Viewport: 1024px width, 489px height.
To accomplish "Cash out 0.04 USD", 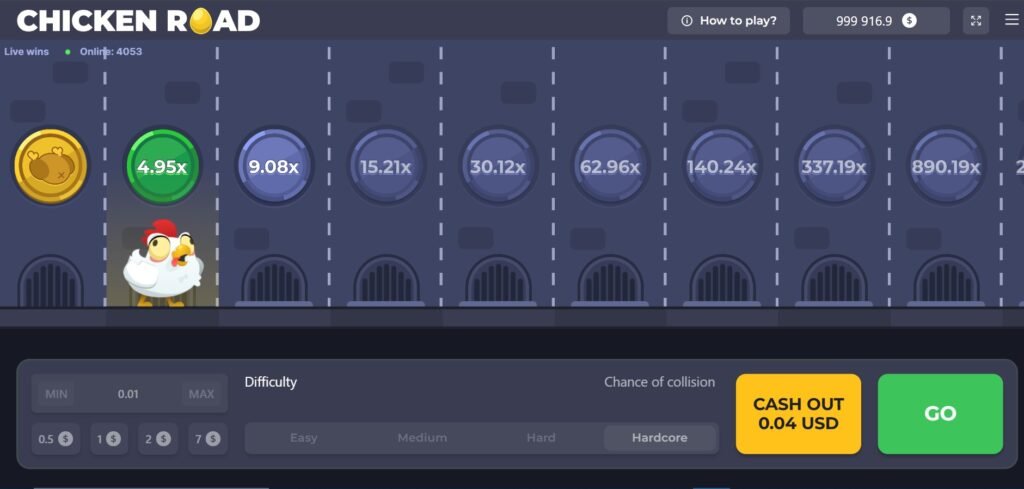I will tap(798, 414).
